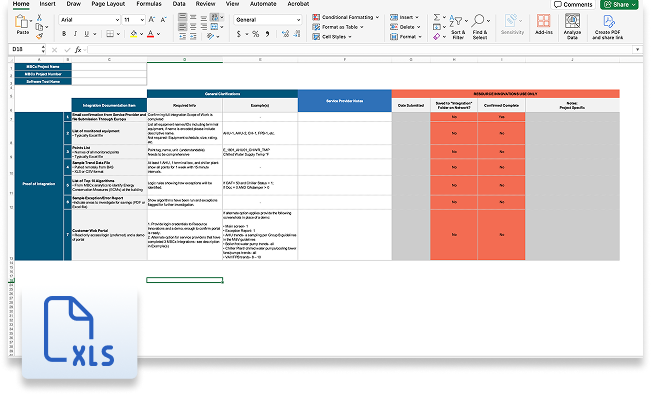Click the green Share button
Viewport: 651px width, 395px height.
tap(619, 5)
